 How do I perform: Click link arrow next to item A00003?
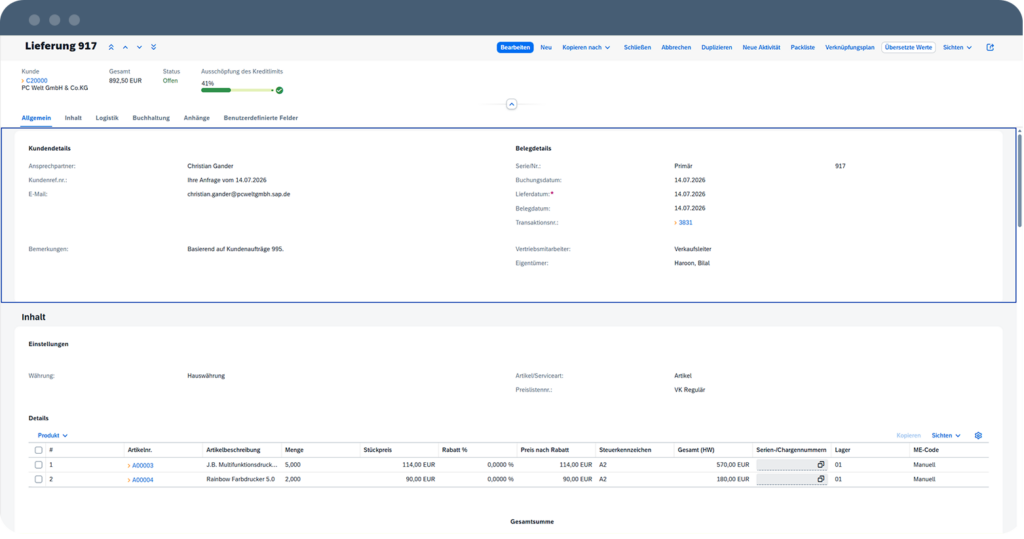pyautogui.click(x=129, y=466)
